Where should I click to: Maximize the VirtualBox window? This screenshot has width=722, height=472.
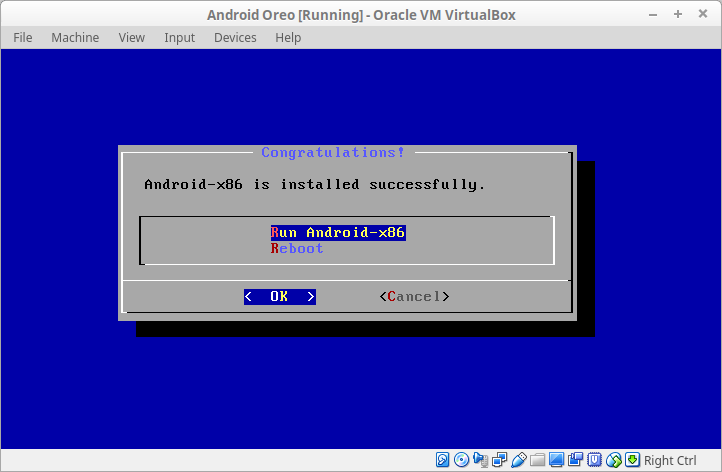pos(678,14)
